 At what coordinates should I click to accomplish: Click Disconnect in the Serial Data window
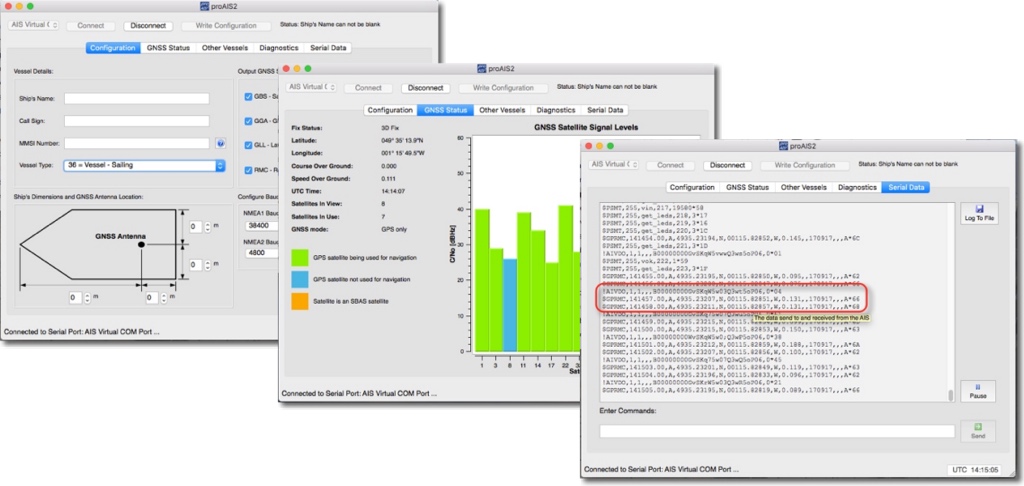[728, 165]
